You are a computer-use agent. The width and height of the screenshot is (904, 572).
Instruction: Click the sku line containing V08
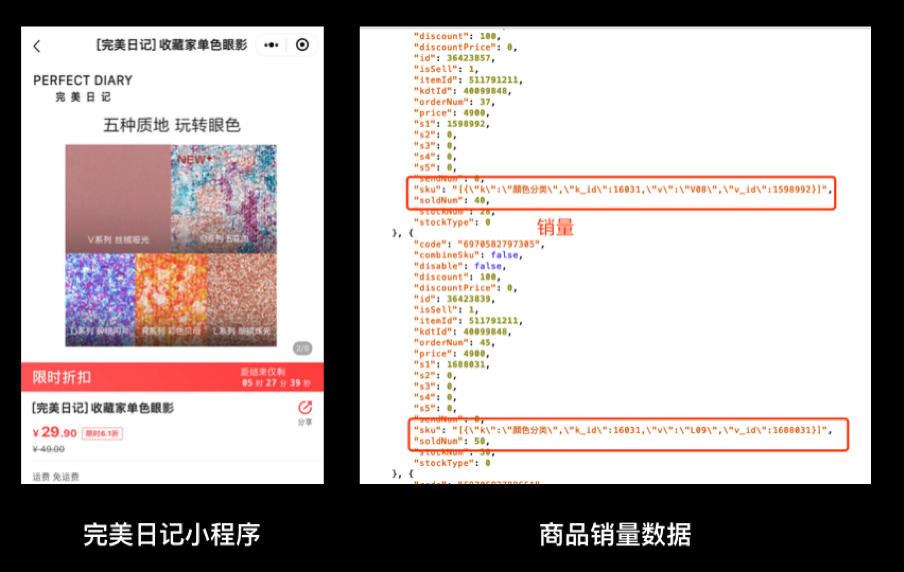pyautogui.click(x=623, y=189)
